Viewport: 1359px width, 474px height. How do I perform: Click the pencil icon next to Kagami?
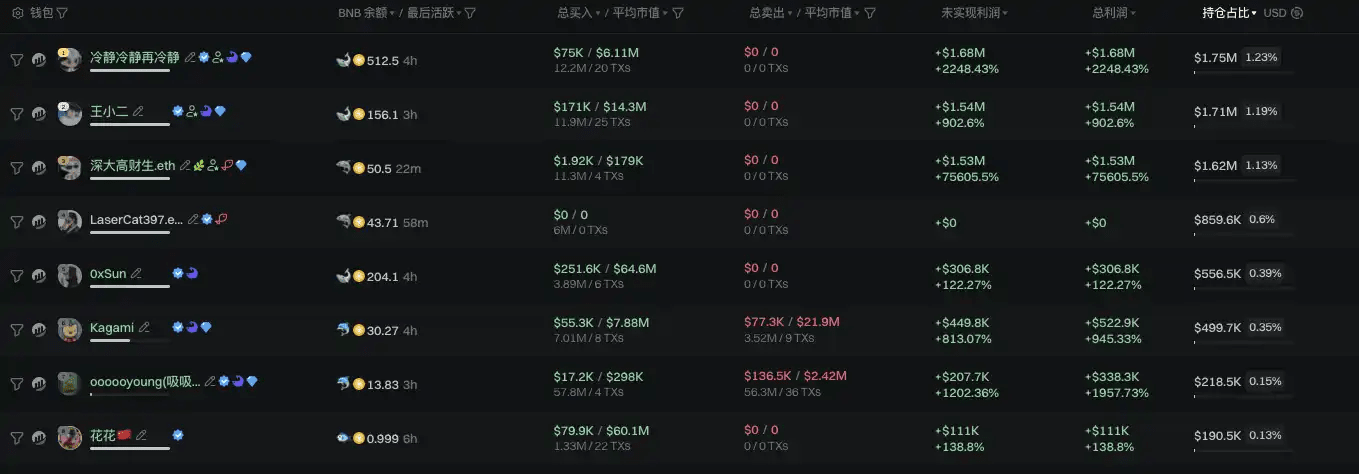(145, 328)
